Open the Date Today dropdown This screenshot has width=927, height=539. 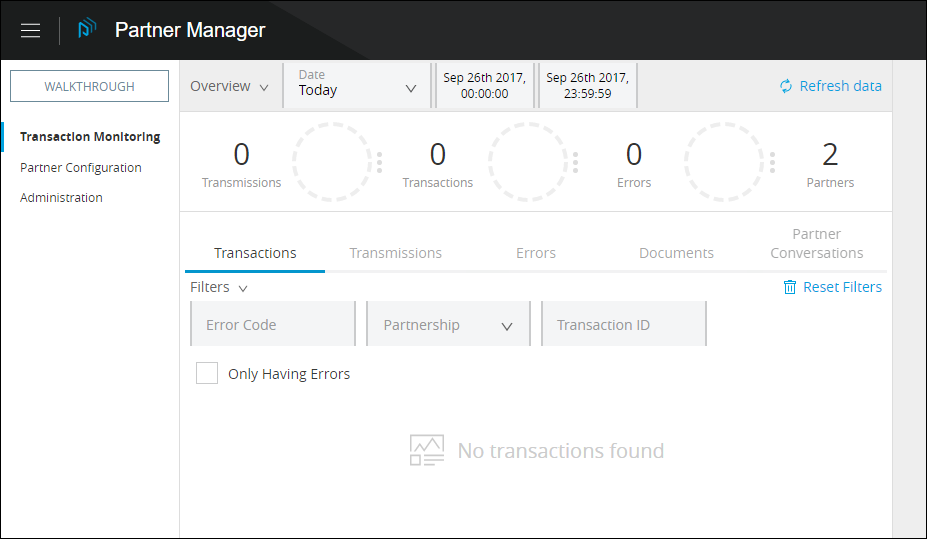click(357, 87)
